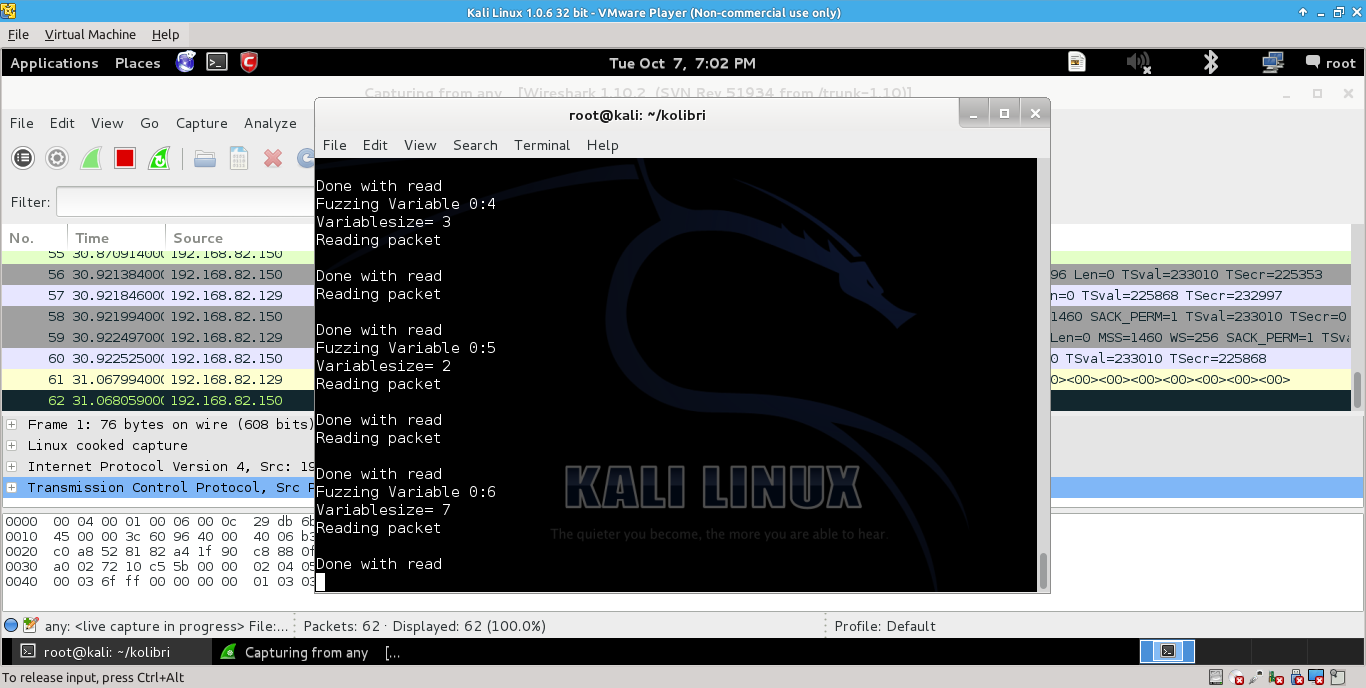Image resolution: width=1366 pixels, height=688 pixels.
Task: Open the Wireshark File menu
Action: click(22, 123)
